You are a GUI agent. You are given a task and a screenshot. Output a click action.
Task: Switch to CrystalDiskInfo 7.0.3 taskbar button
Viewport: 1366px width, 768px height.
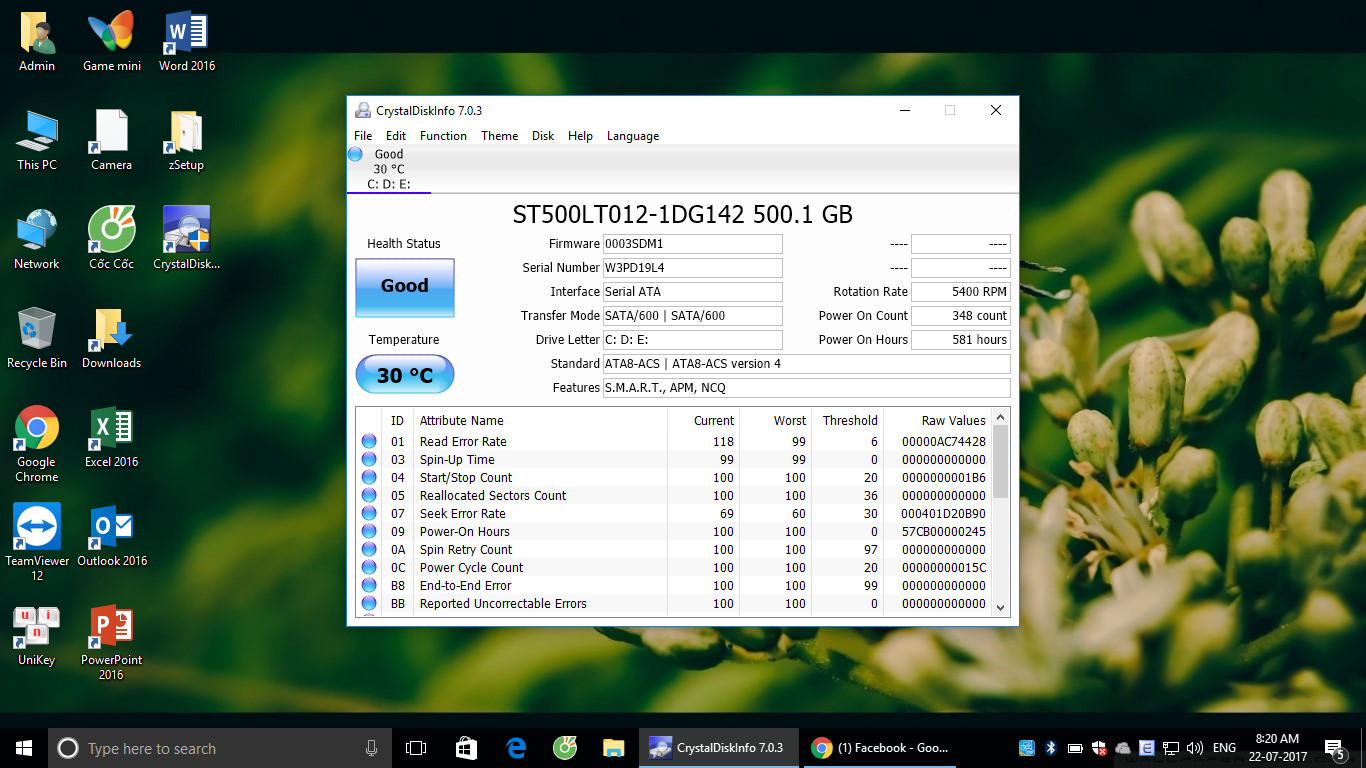click(719, 748)
